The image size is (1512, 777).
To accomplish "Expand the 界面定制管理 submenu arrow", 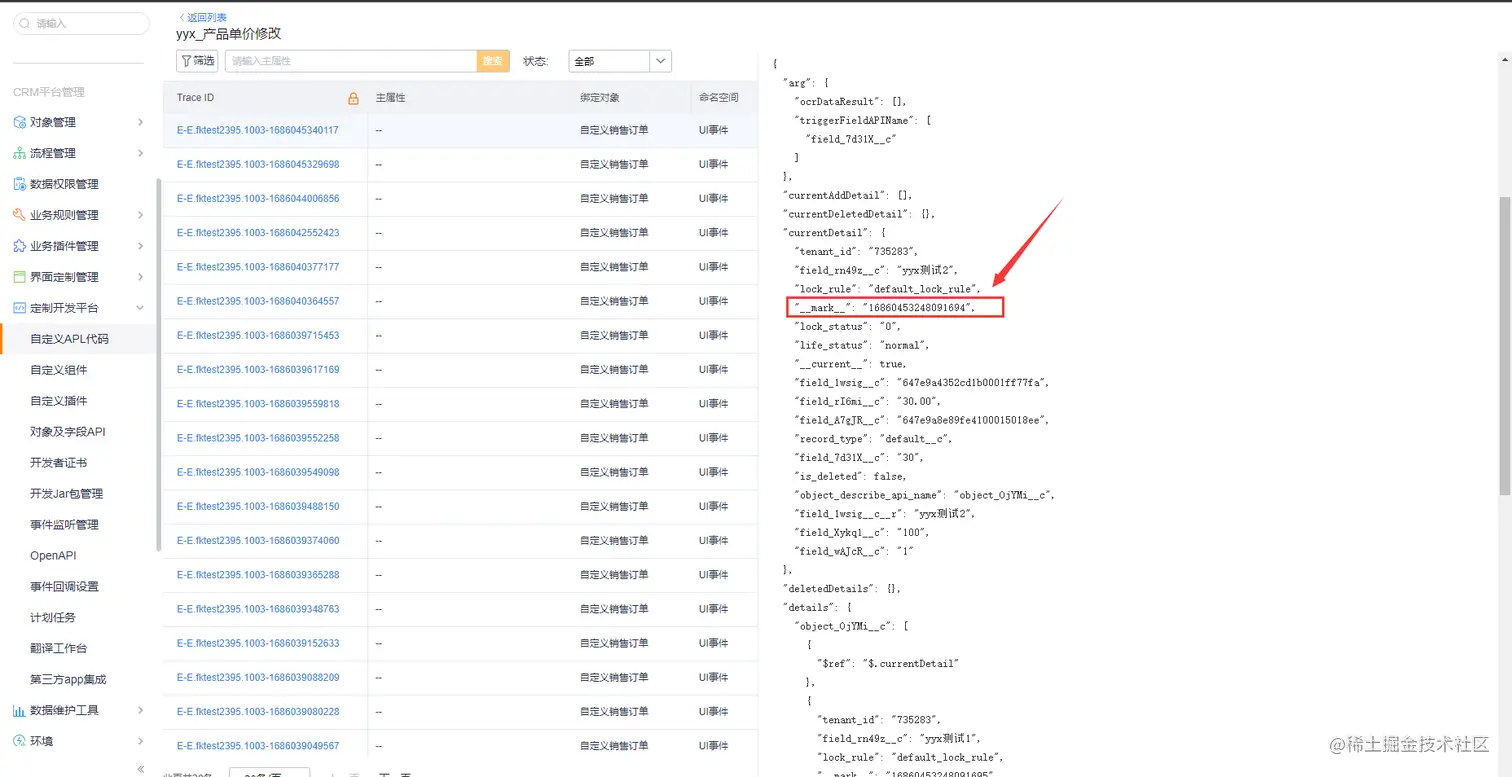I will [x=140, y=277].
